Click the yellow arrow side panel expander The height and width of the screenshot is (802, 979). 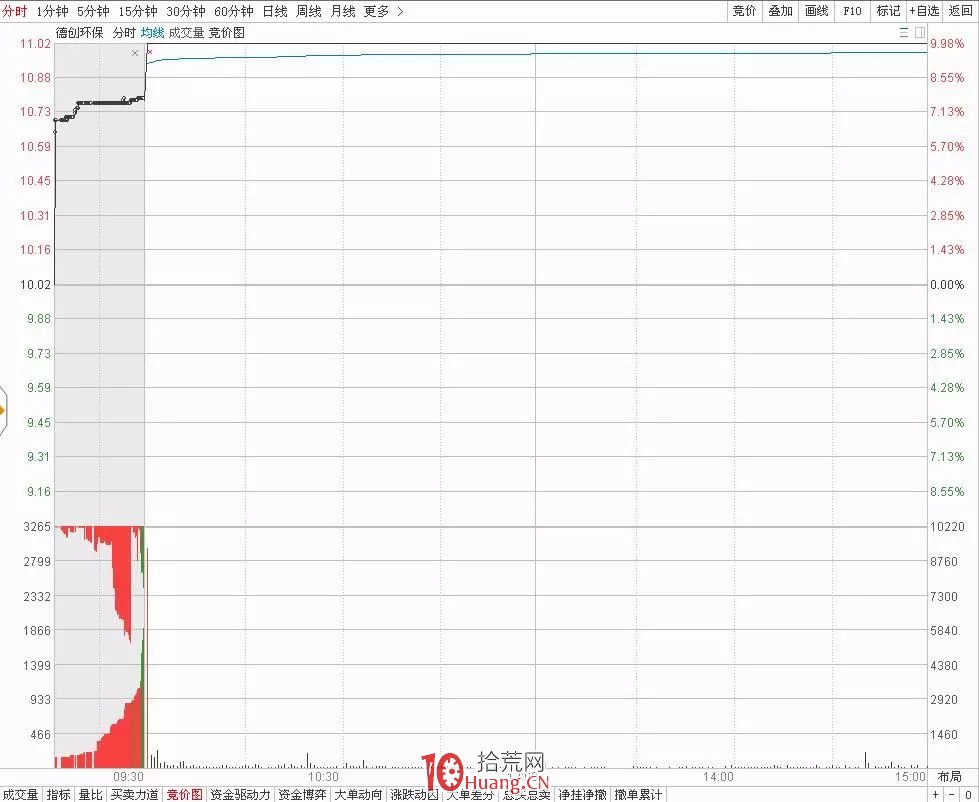click(2, 410)
